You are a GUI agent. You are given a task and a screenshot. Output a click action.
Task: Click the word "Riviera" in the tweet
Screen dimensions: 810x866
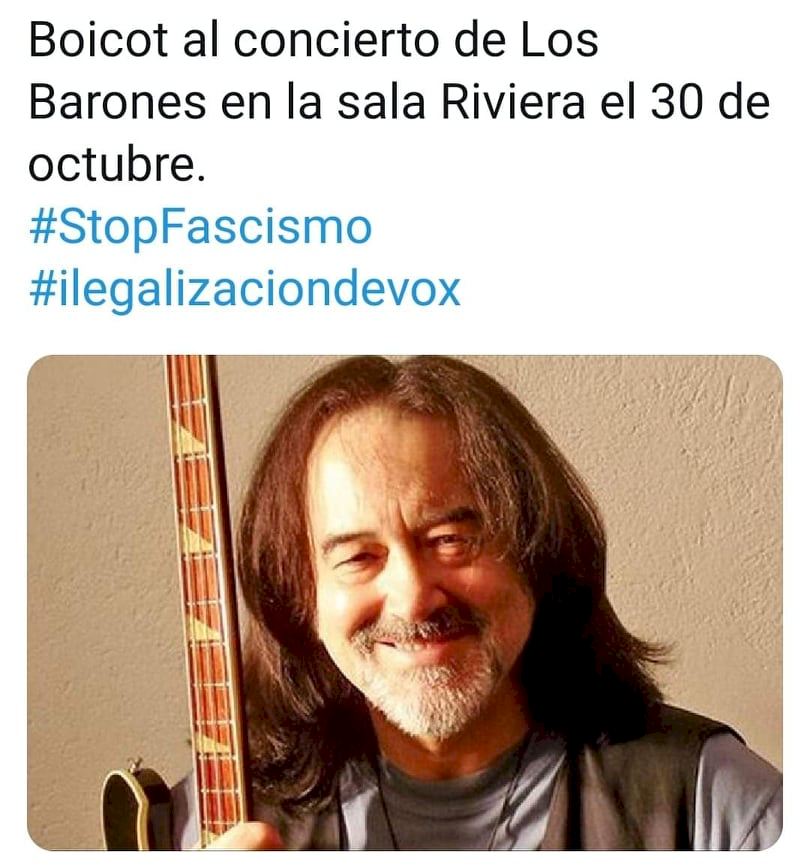[x=513, y=103]
